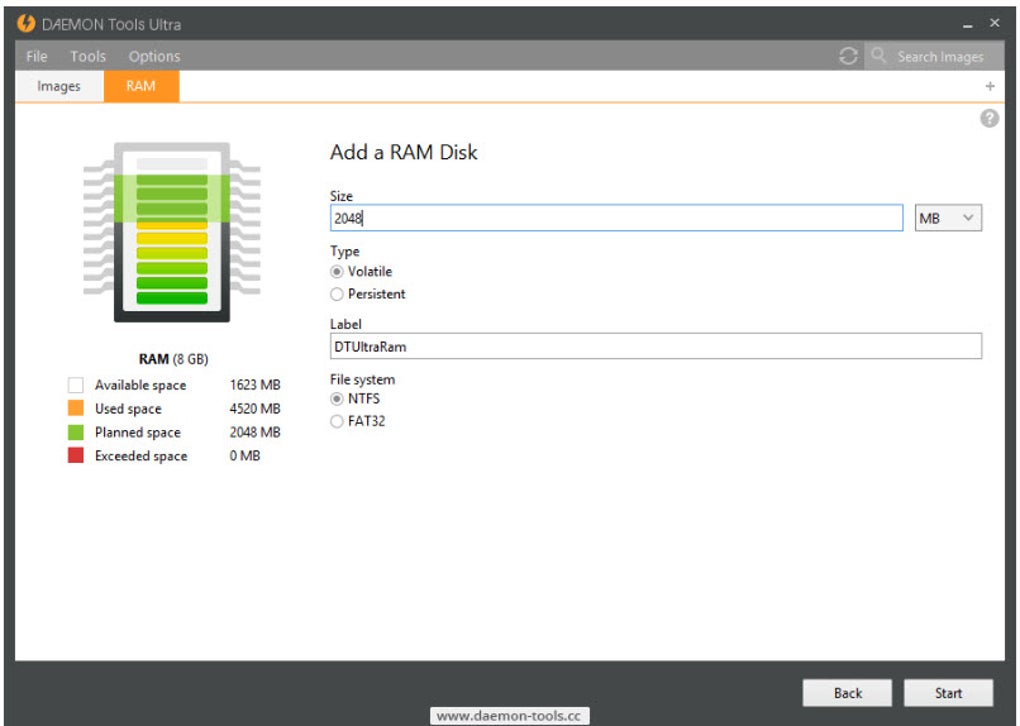This screenshot has height=726, width=1020.
Task: Expand the MB size unit dropdown
Action: tap(948, 218)
